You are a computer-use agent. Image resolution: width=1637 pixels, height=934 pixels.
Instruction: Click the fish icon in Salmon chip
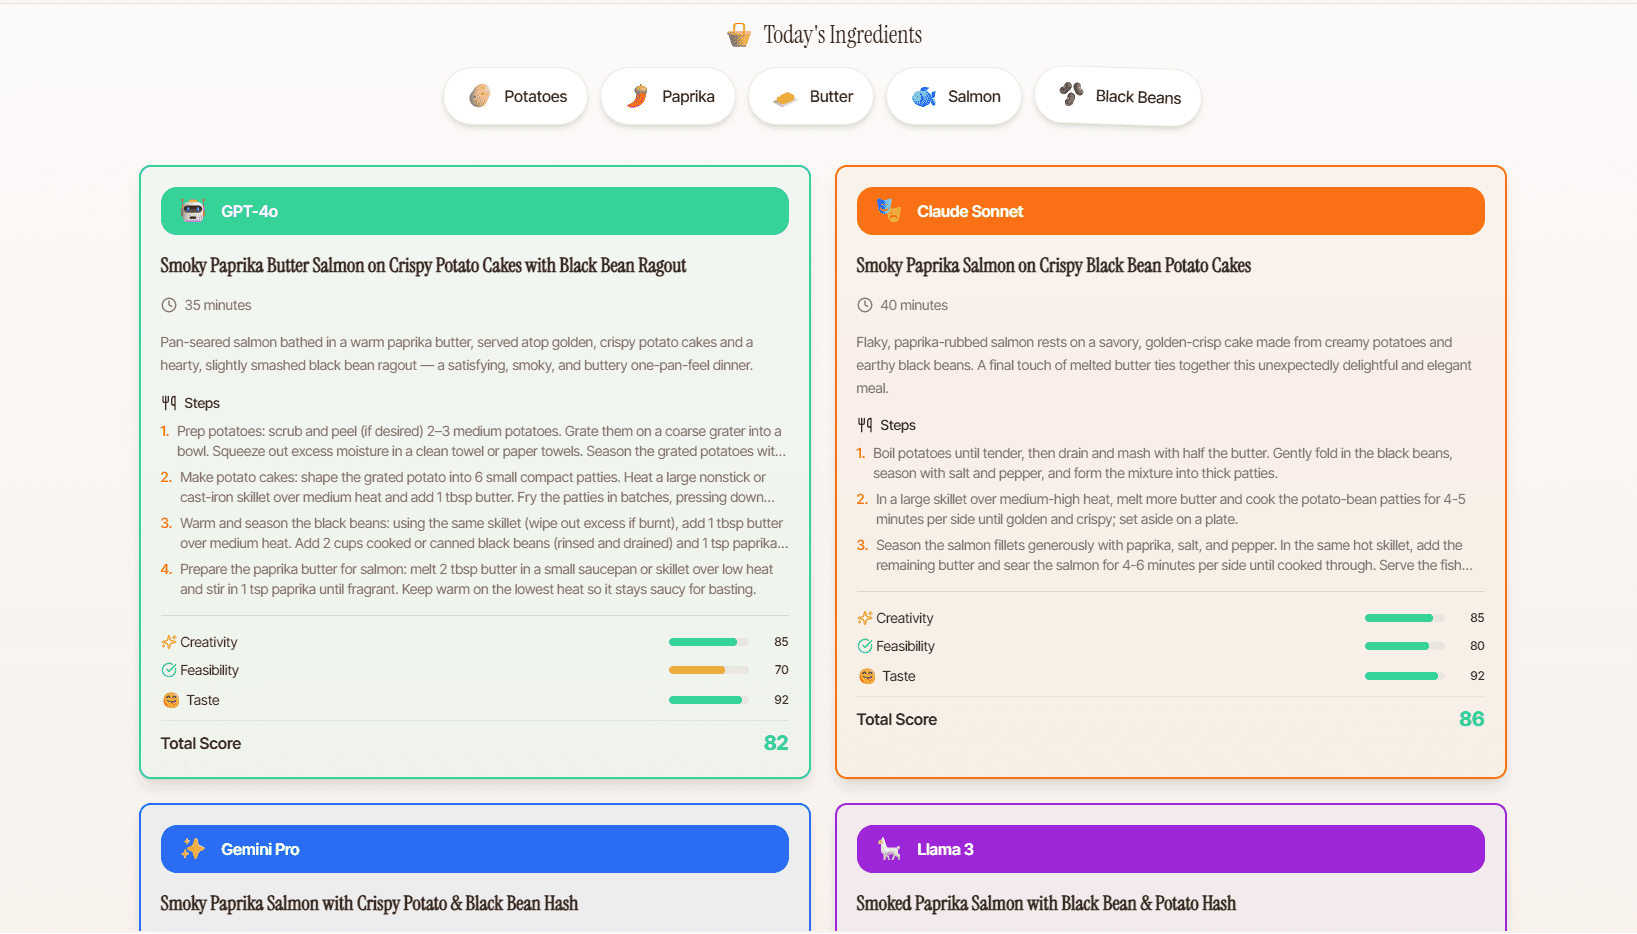[x=923, y=97]
